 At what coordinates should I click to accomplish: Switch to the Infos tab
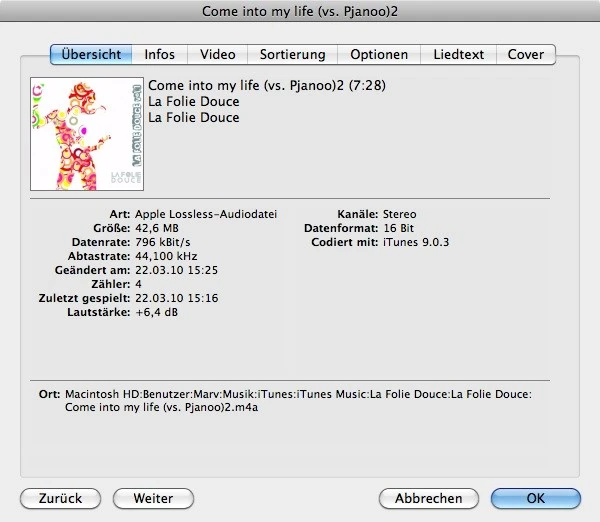[x=160, y=54]
